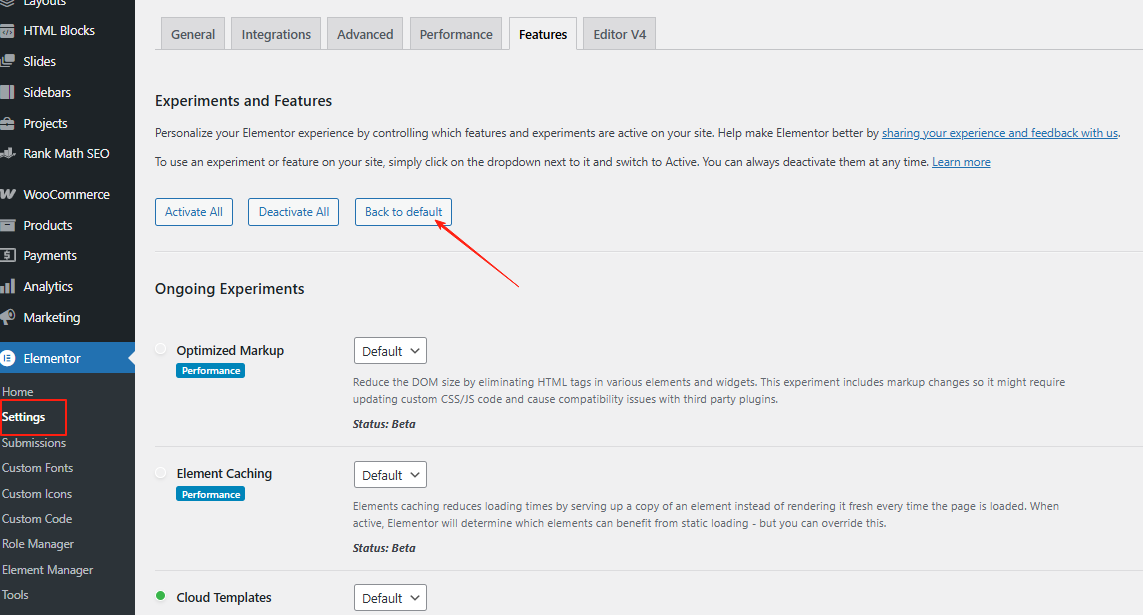This screenshot has width=1143, height=615.
Task: Select the Elementor sidebar icon
Action: coord(11,357)
